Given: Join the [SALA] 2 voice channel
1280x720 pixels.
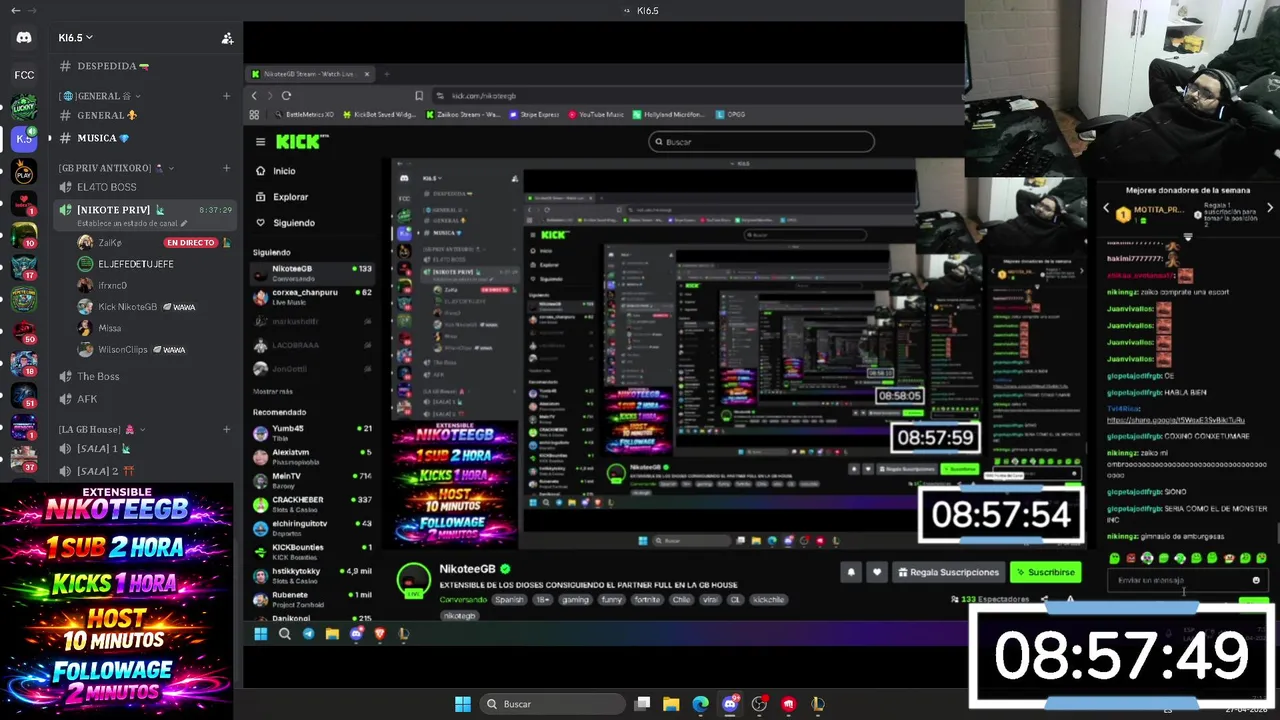Looking at the screenshot, I should (145, 471).
